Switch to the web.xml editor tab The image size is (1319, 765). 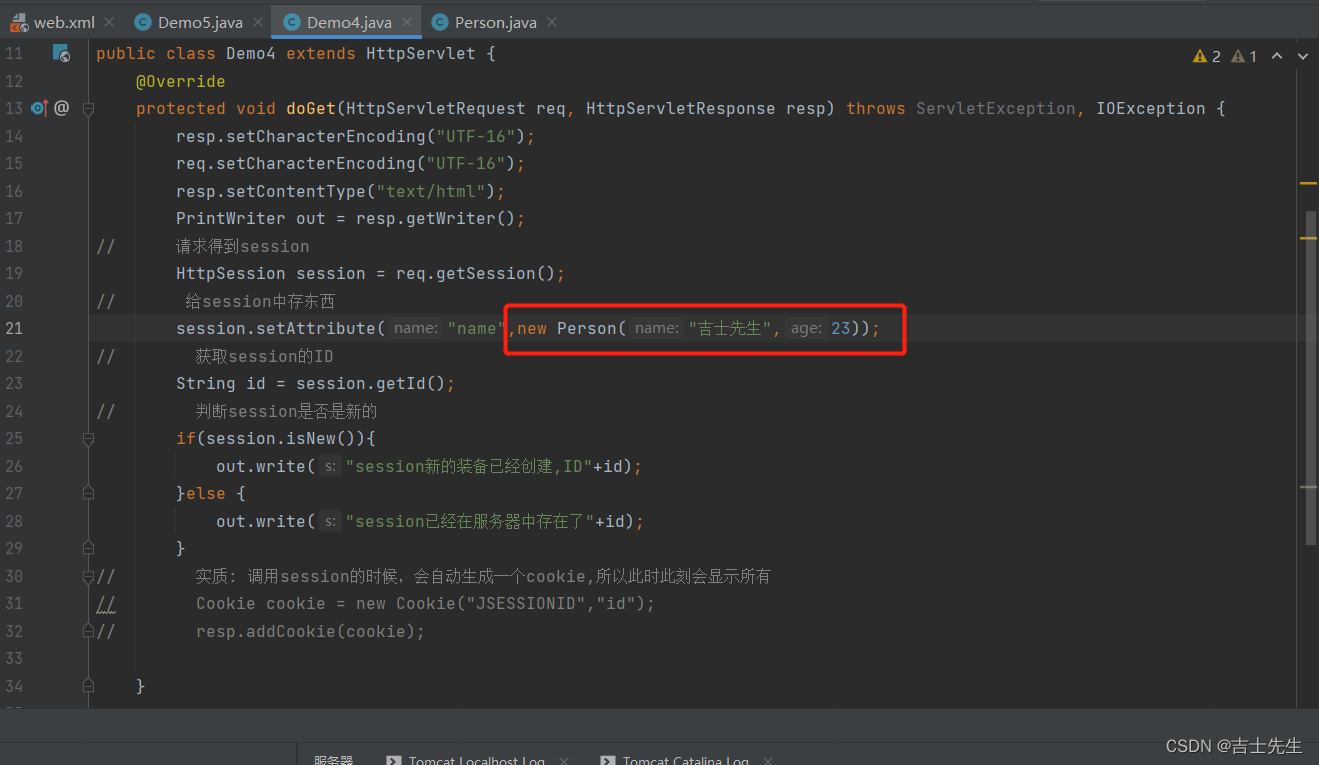pos(64,22)
